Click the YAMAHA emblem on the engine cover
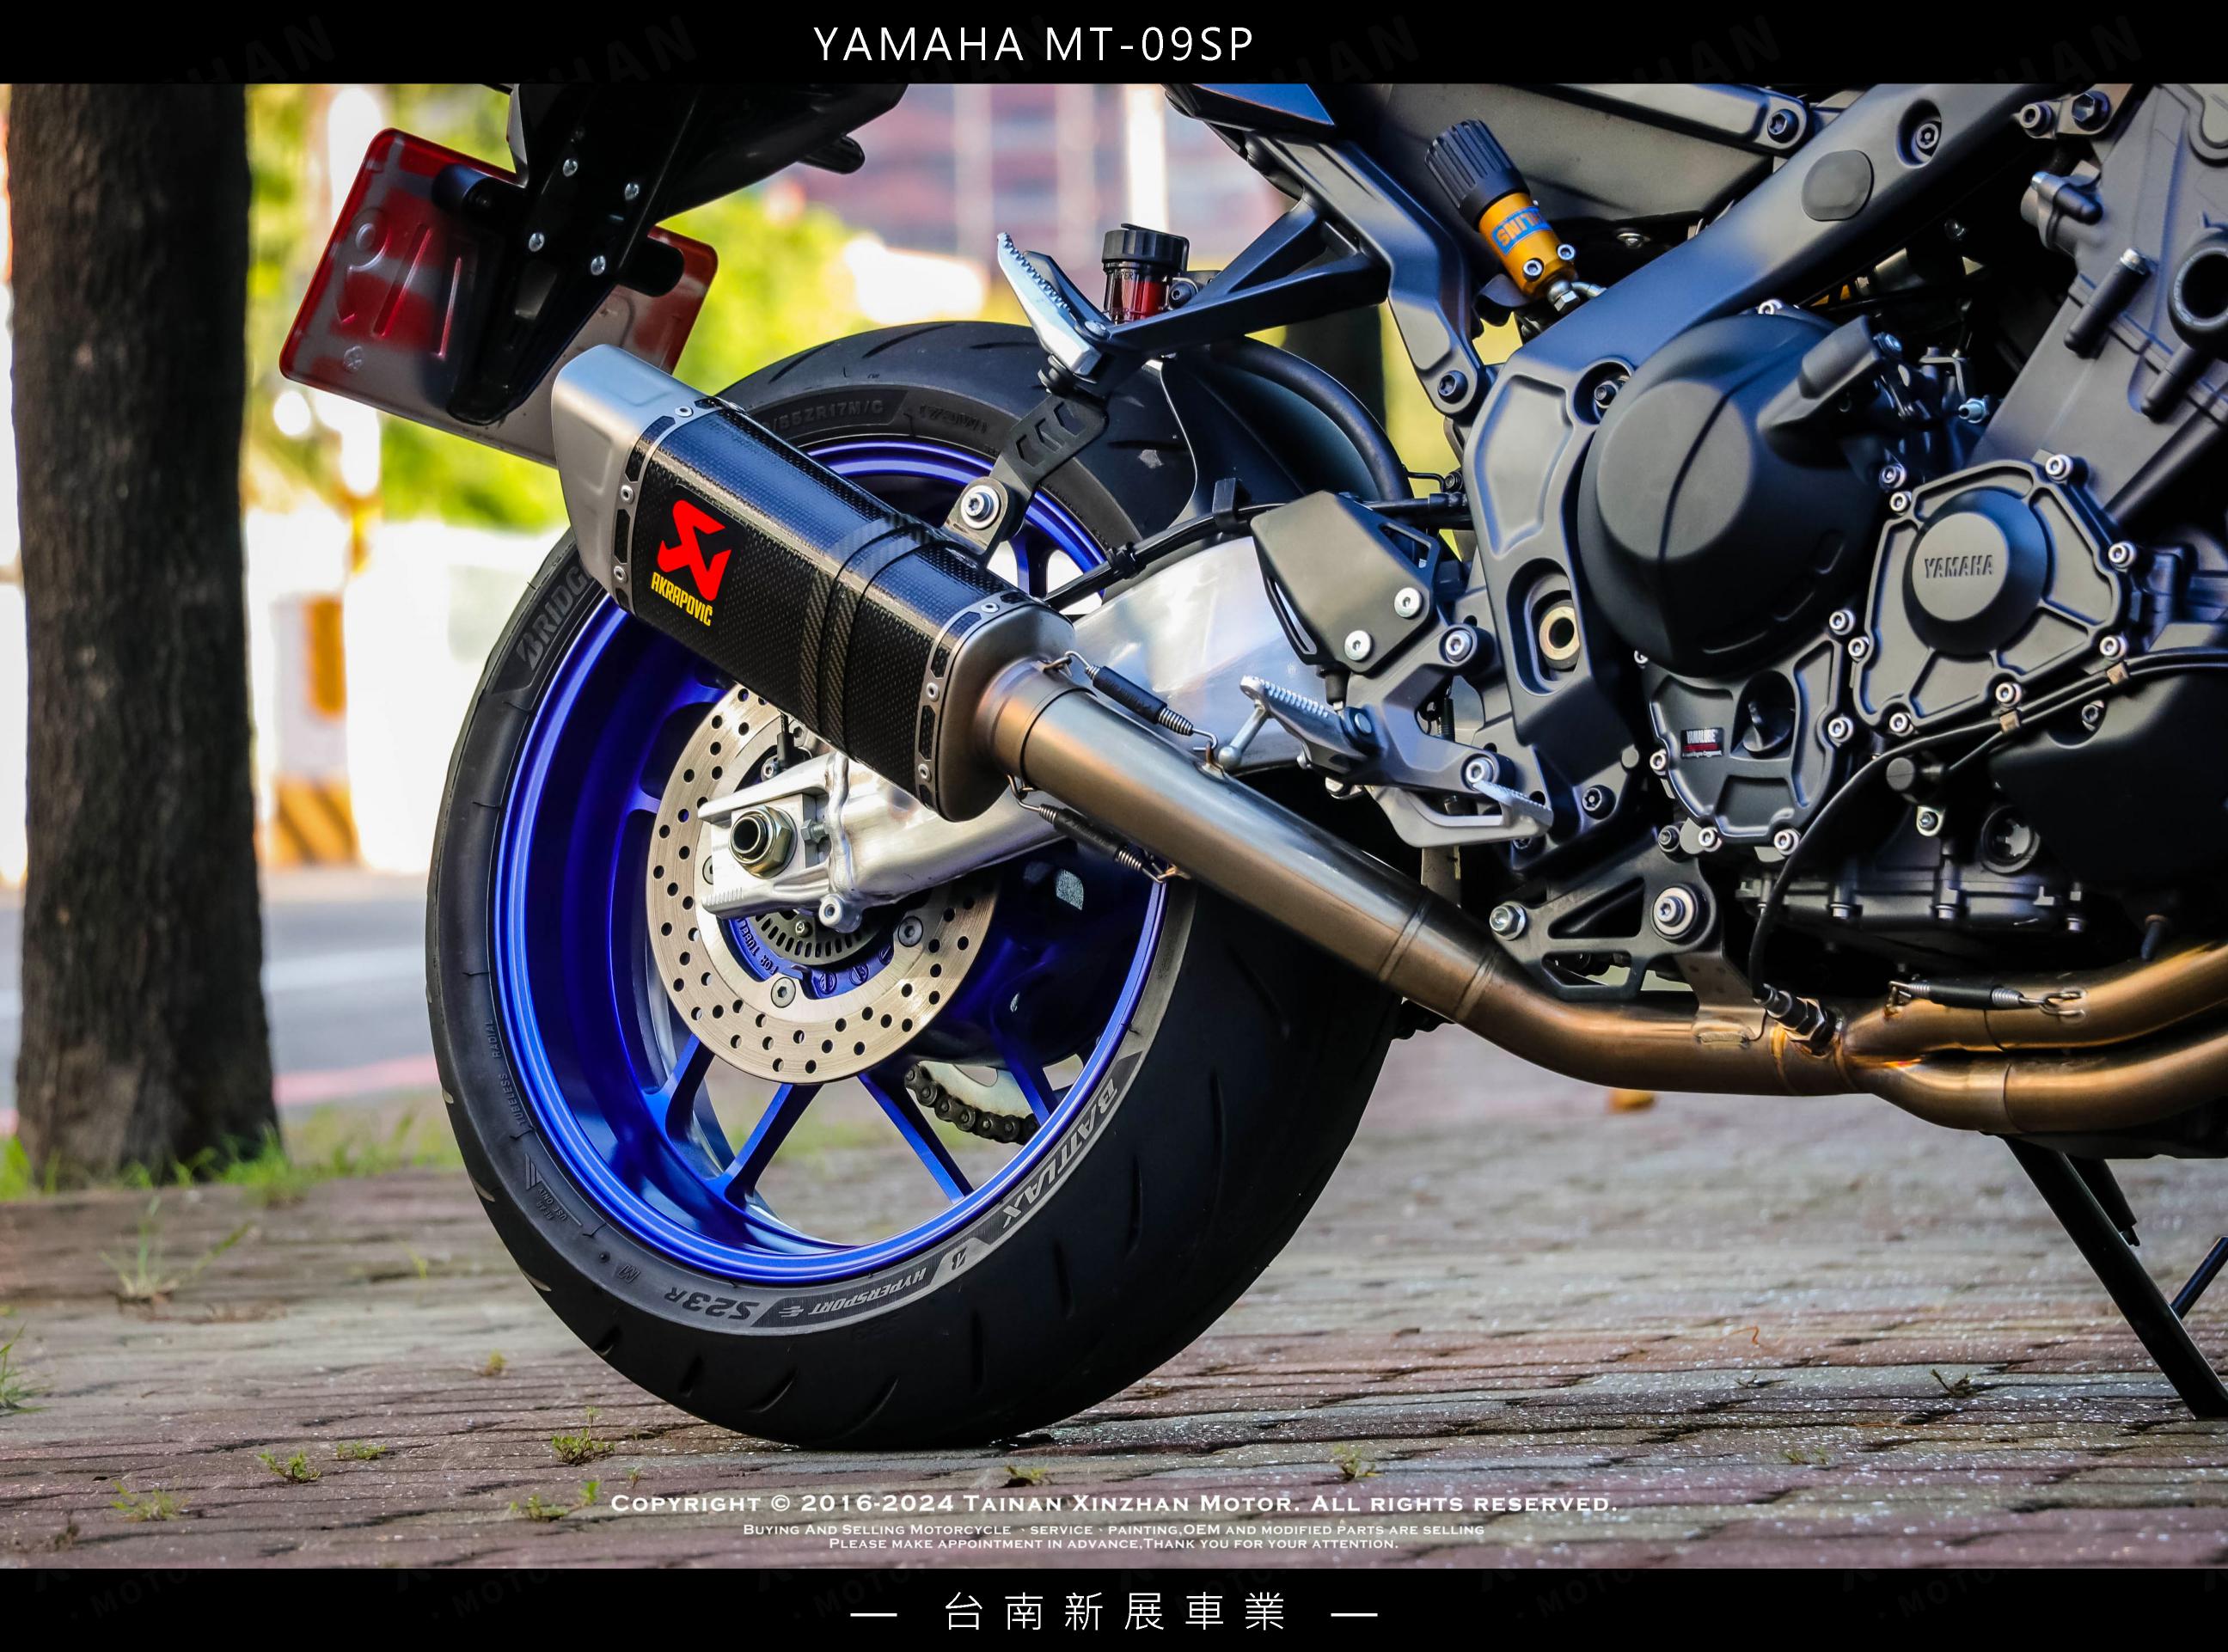Image resolution: width=2228 pixels, height=1652 pixels. tap(1958, 567)
